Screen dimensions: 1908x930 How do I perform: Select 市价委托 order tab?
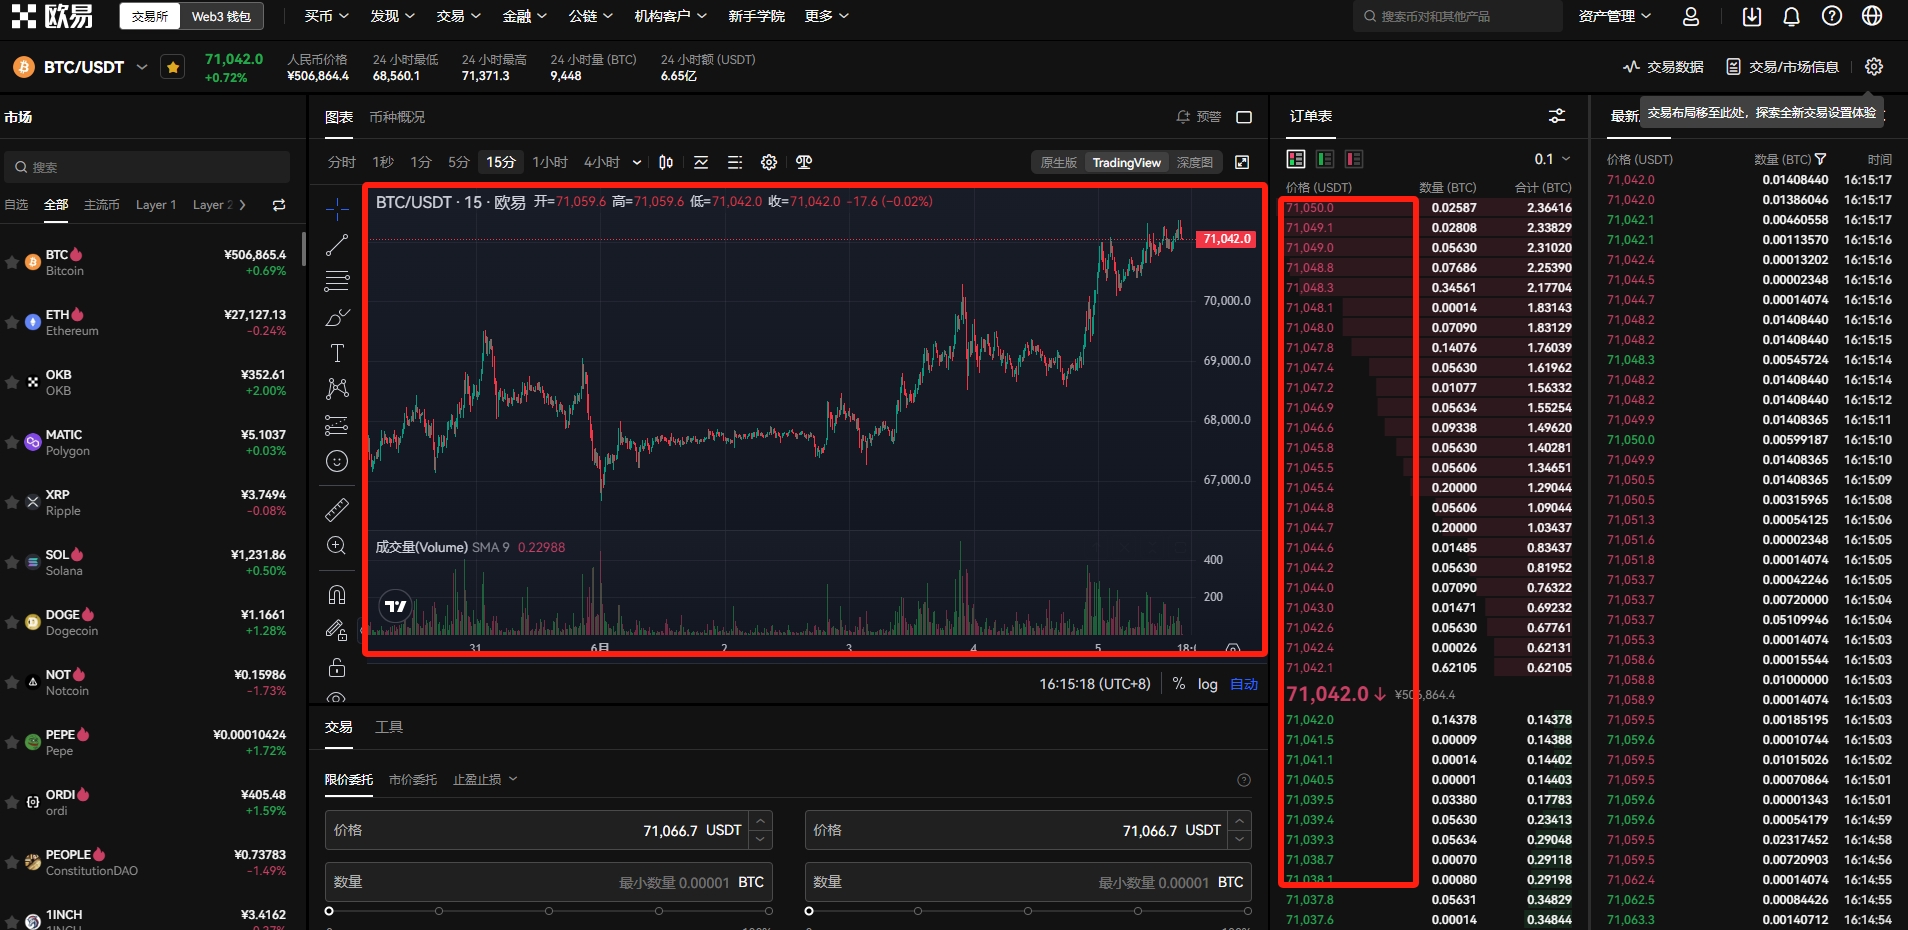(413, 779)
